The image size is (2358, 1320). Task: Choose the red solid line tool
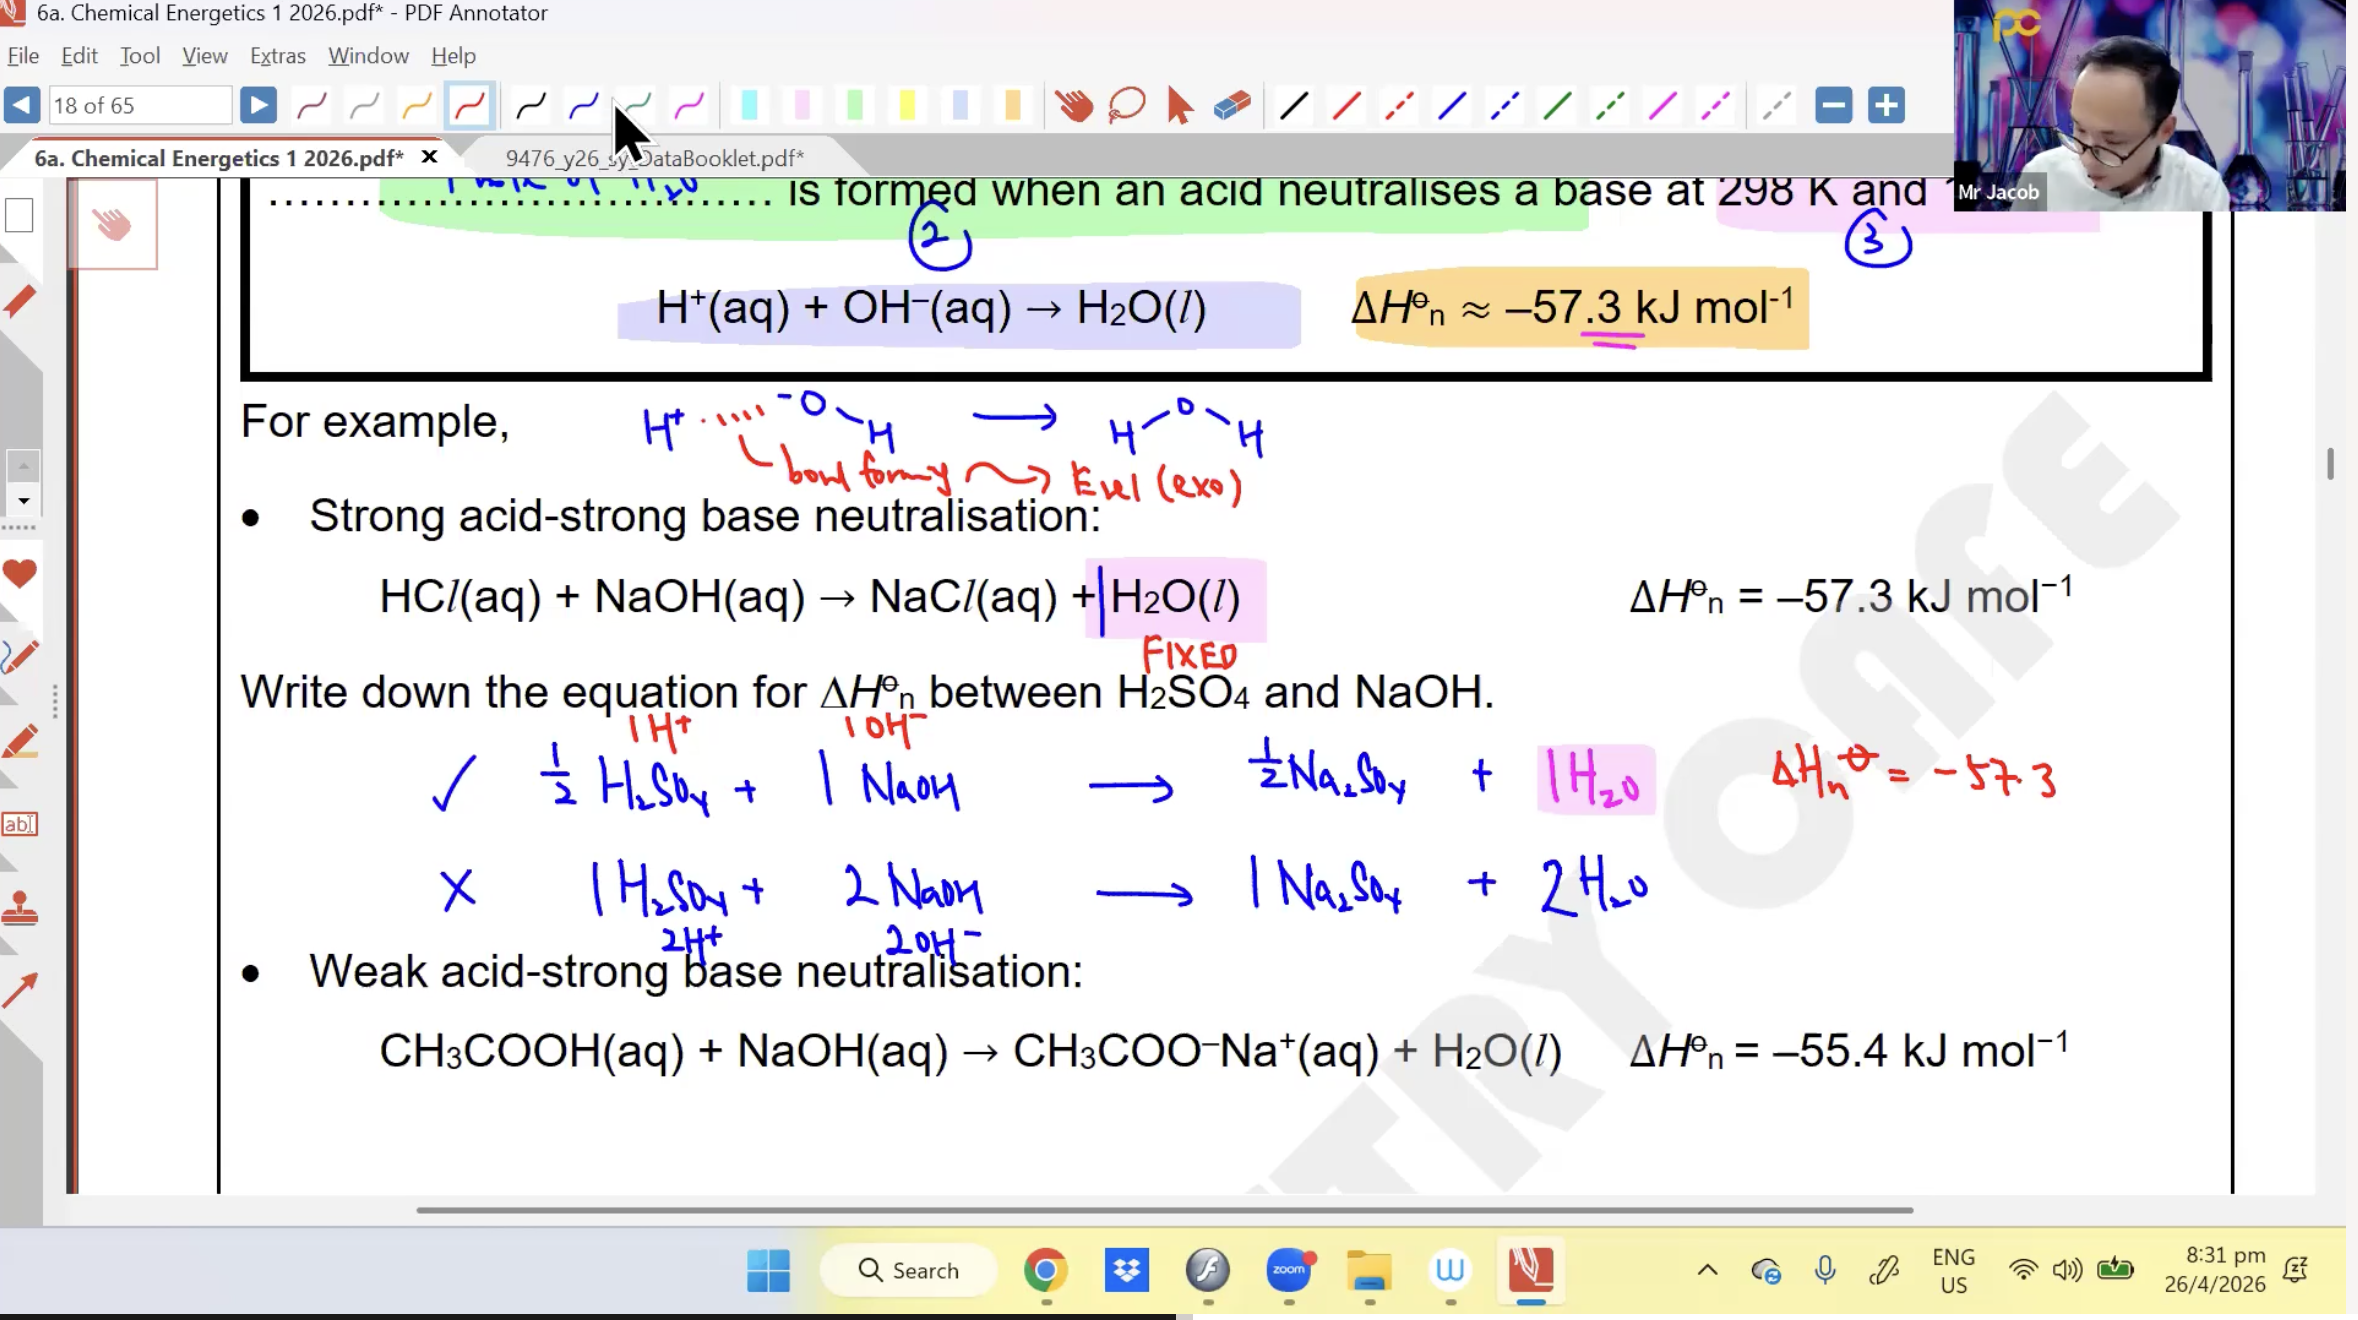pyautogui.click(x=1346, y=105)
